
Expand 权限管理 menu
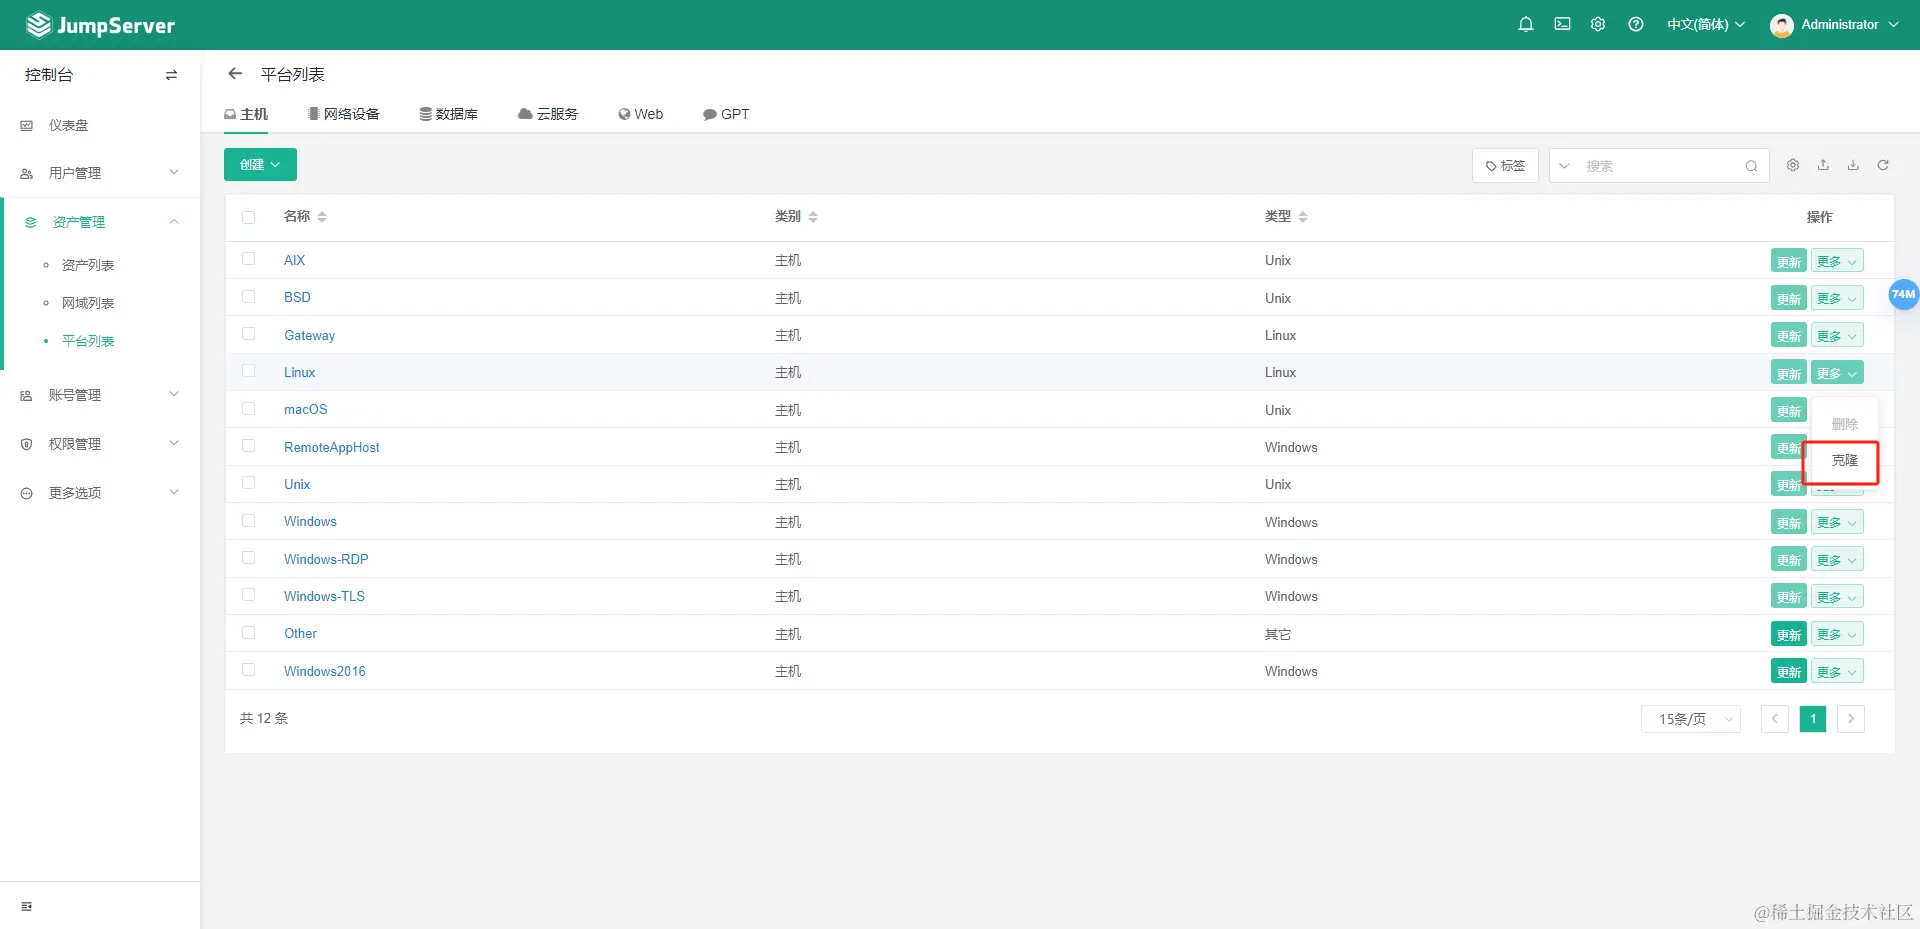point(100,444)
